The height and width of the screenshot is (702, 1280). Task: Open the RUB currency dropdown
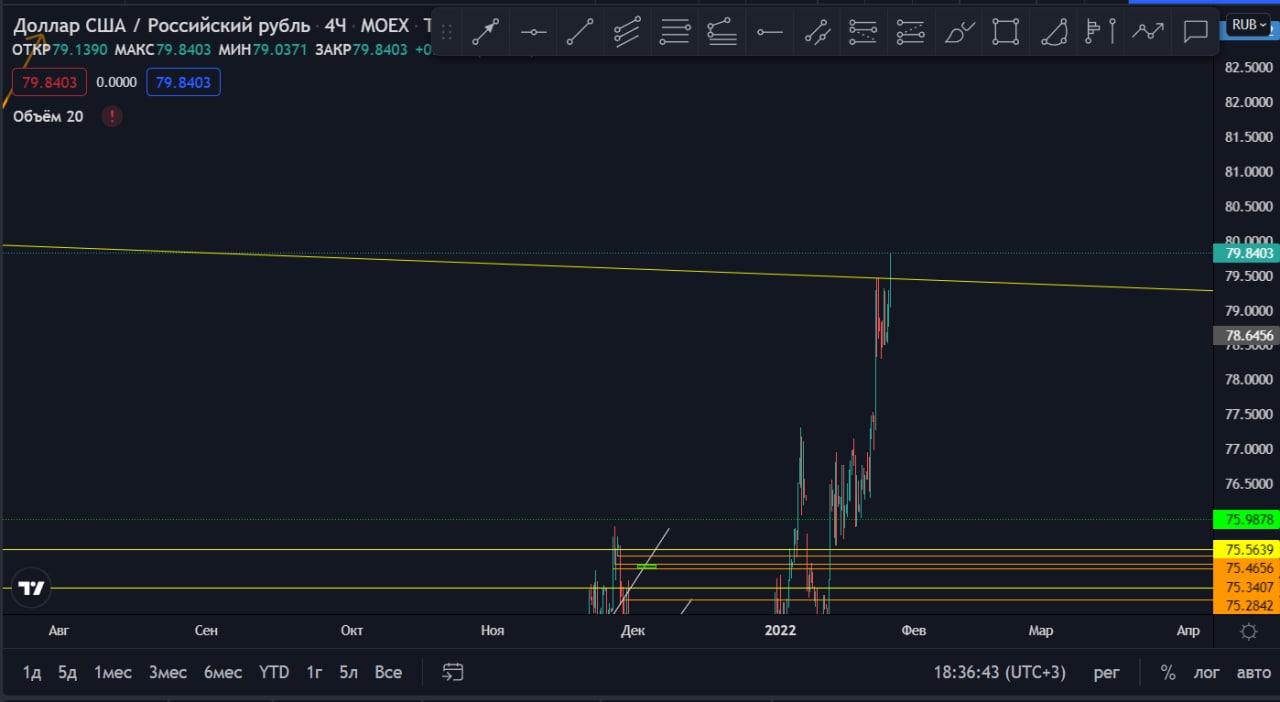(x=1250, y=24)
